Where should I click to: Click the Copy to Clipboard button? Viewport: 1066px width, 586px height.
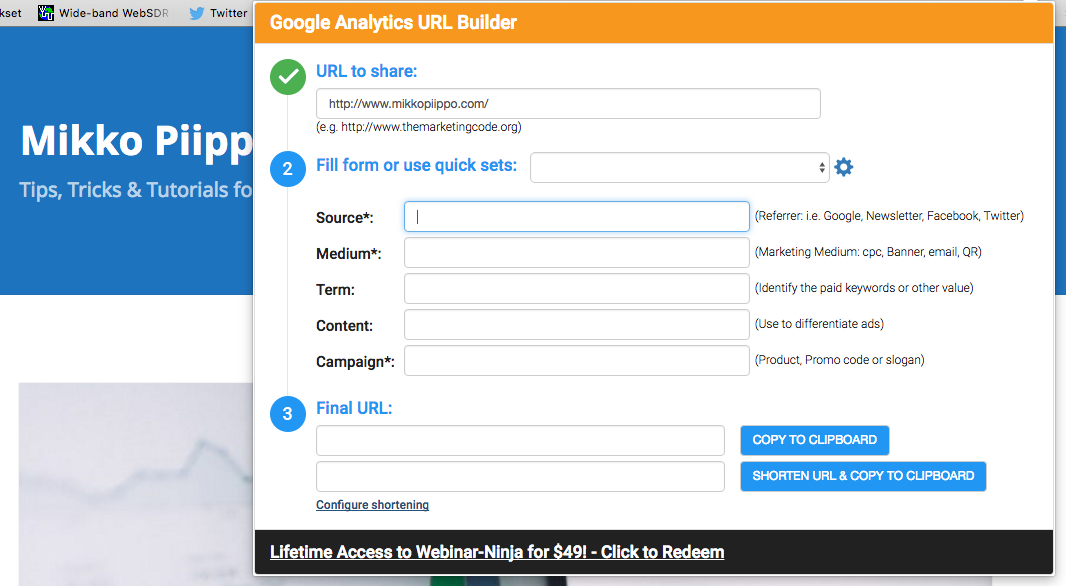814,440
